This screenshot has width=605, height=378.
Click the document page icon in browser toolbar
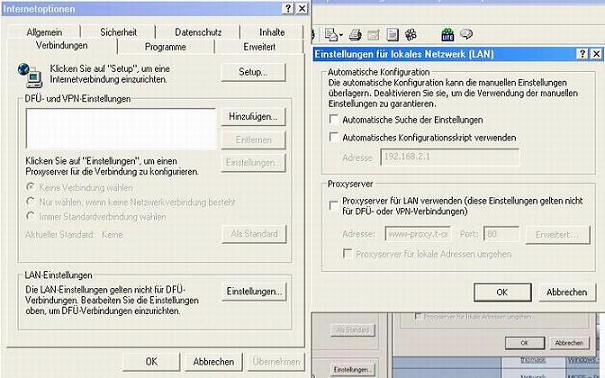392,35
